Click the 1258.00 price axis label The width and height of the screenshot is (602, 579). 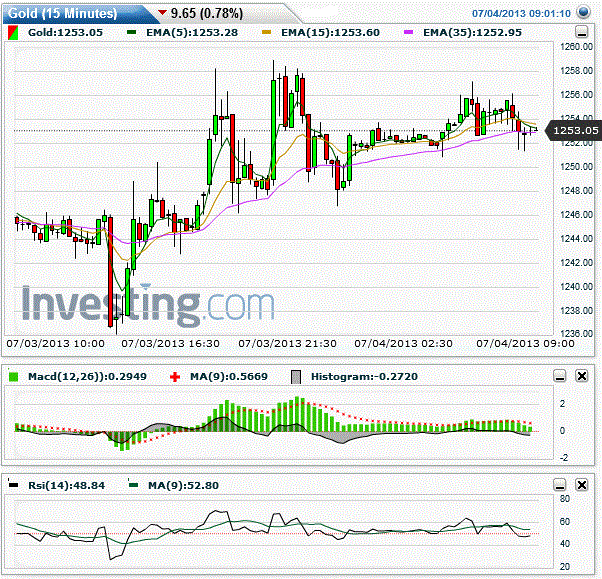576,71
